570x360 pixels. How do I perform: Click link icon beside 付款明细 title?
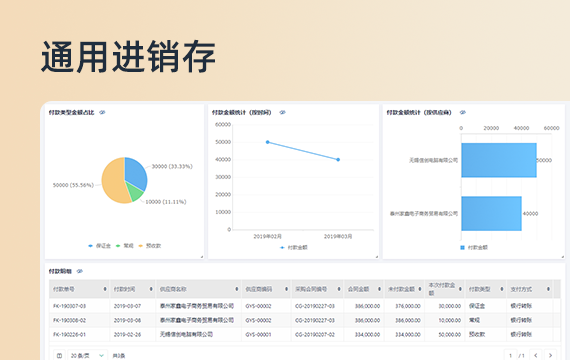[x=80, y=271]
